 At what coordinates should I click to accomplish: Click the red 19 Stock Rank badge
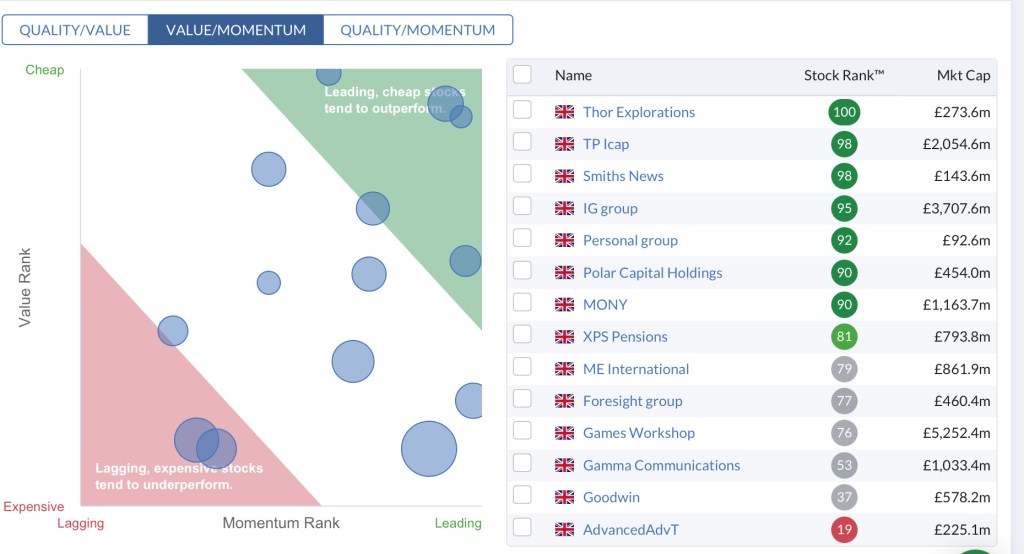[844, 529]
